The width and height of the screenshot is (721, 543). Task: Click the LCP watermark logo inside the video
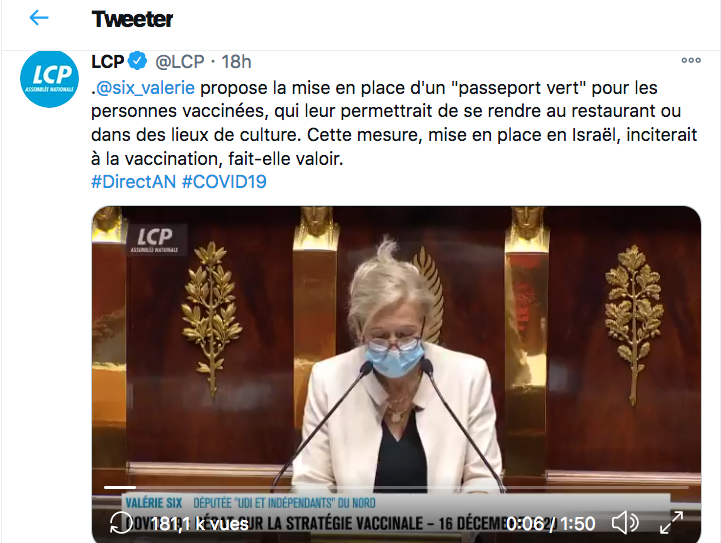(154, 240)
